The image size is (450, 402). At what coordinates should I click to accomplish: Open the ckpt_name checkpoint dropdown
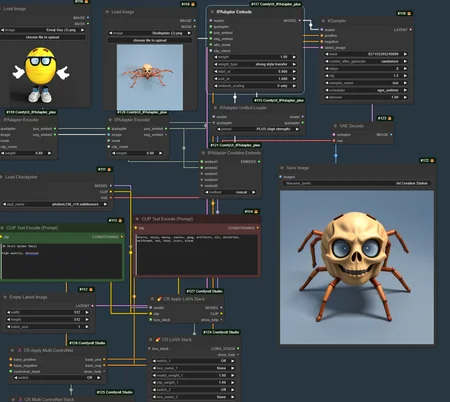(55, 204)
